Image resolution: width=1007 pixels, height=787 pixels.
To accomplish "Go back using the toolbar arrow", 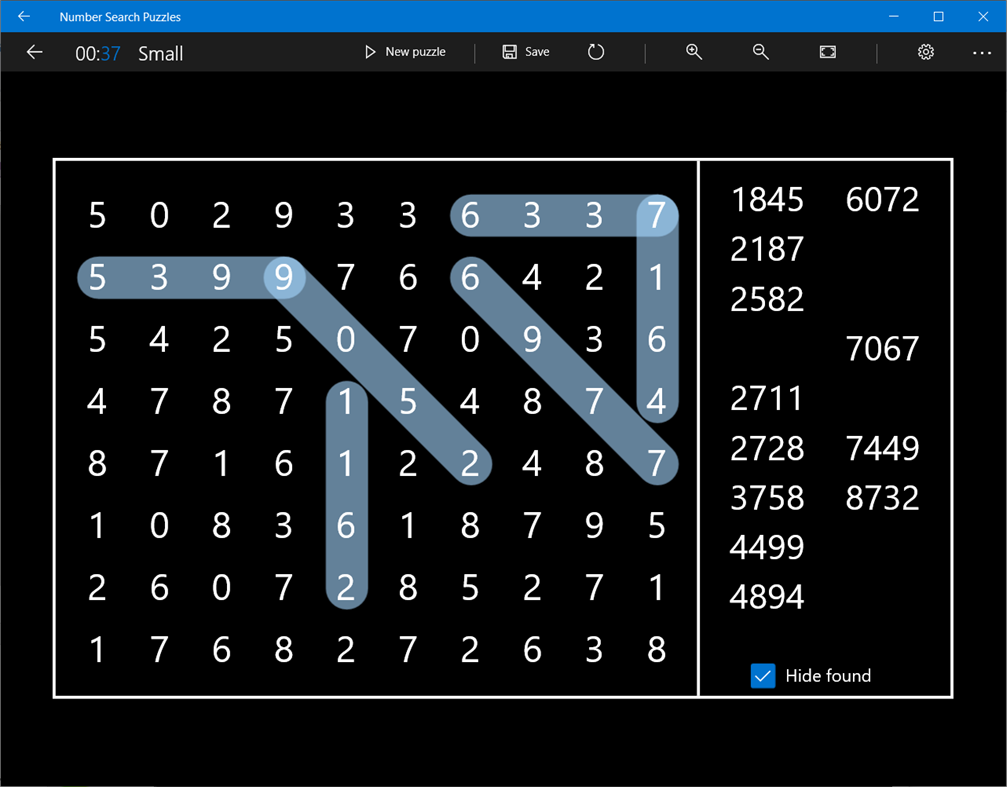I will tap(34, 52).
